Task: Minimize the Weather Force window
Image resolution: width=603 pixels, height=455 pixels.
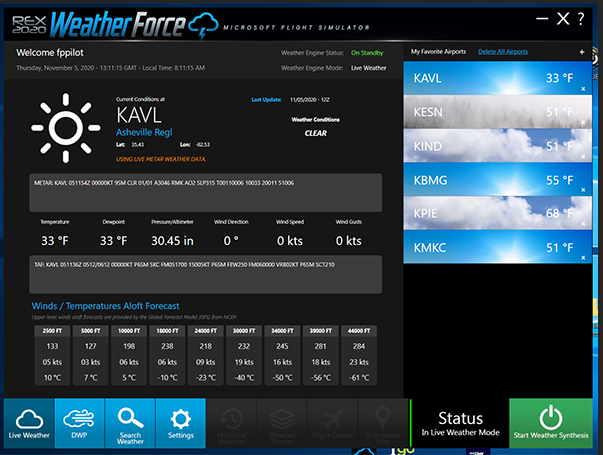Action: [x=542, y=18]
